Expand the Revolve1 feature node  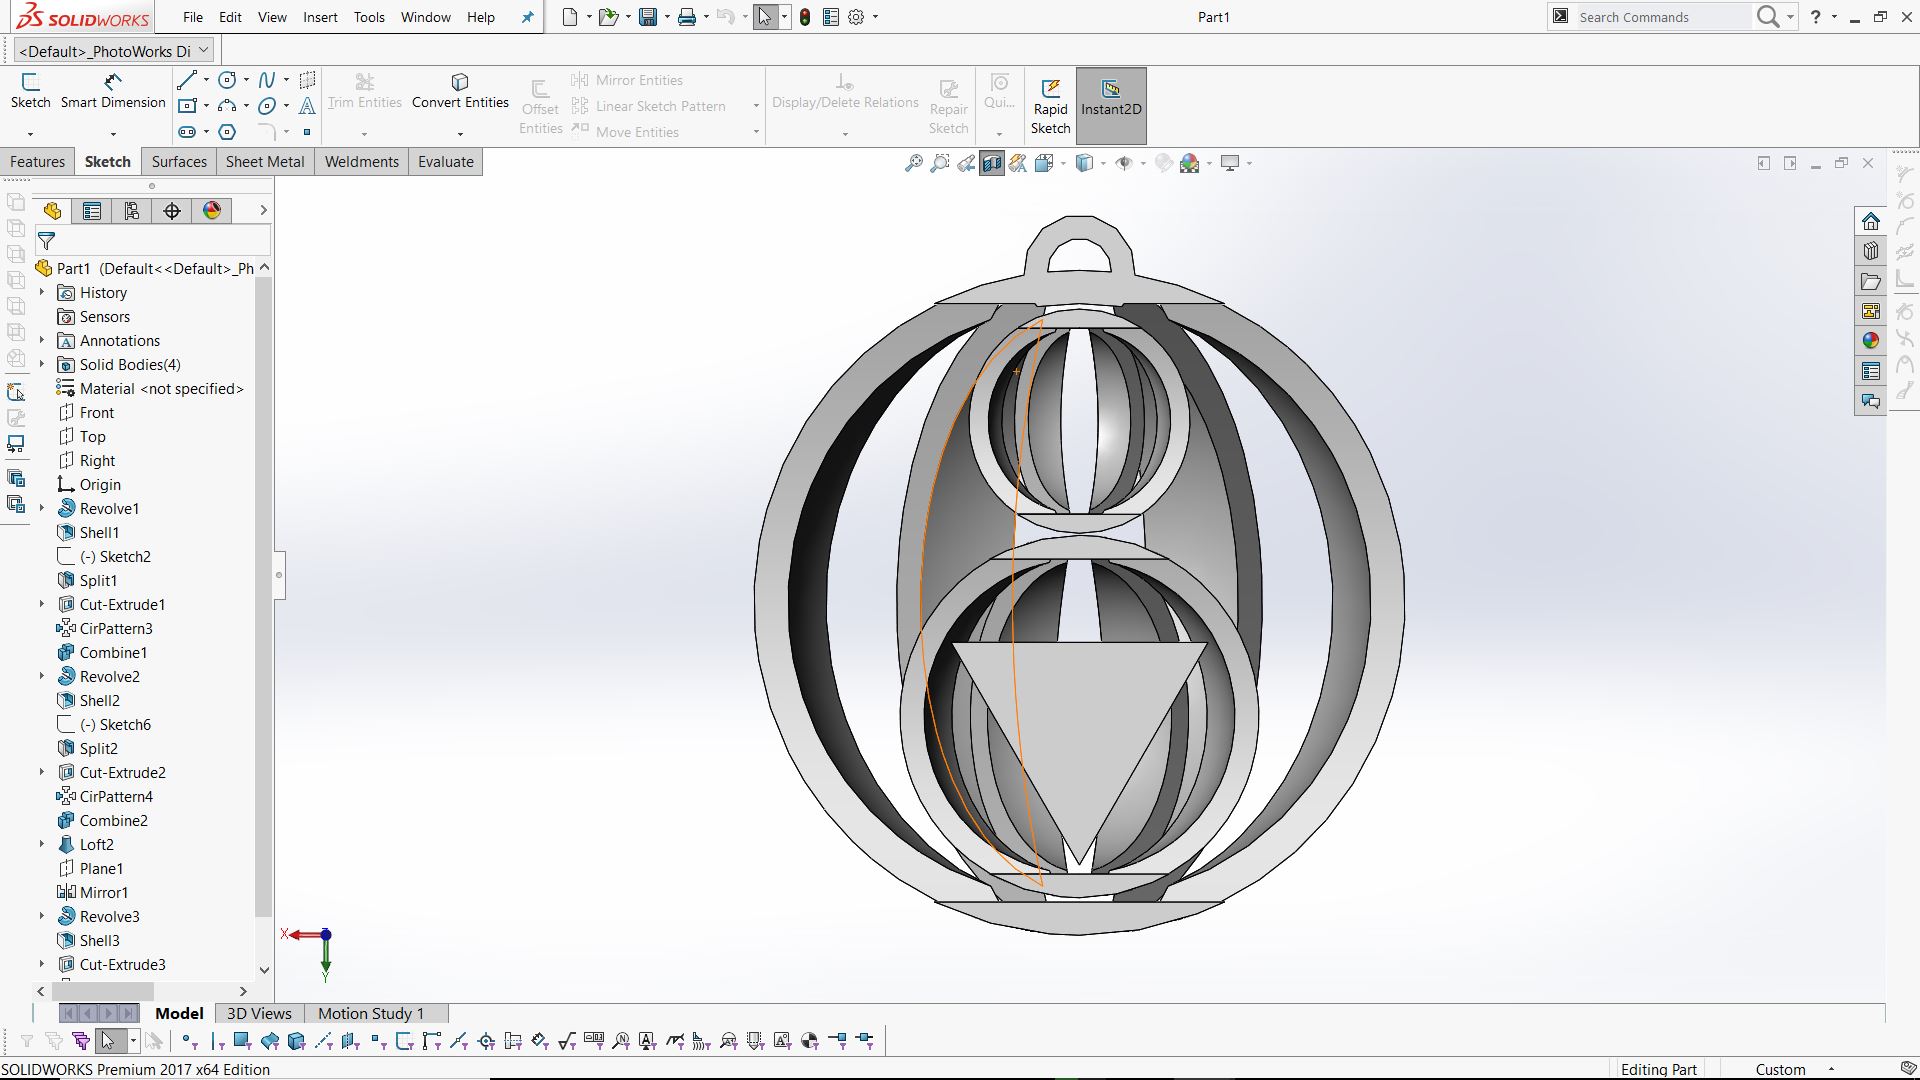[x=42, y=508]
